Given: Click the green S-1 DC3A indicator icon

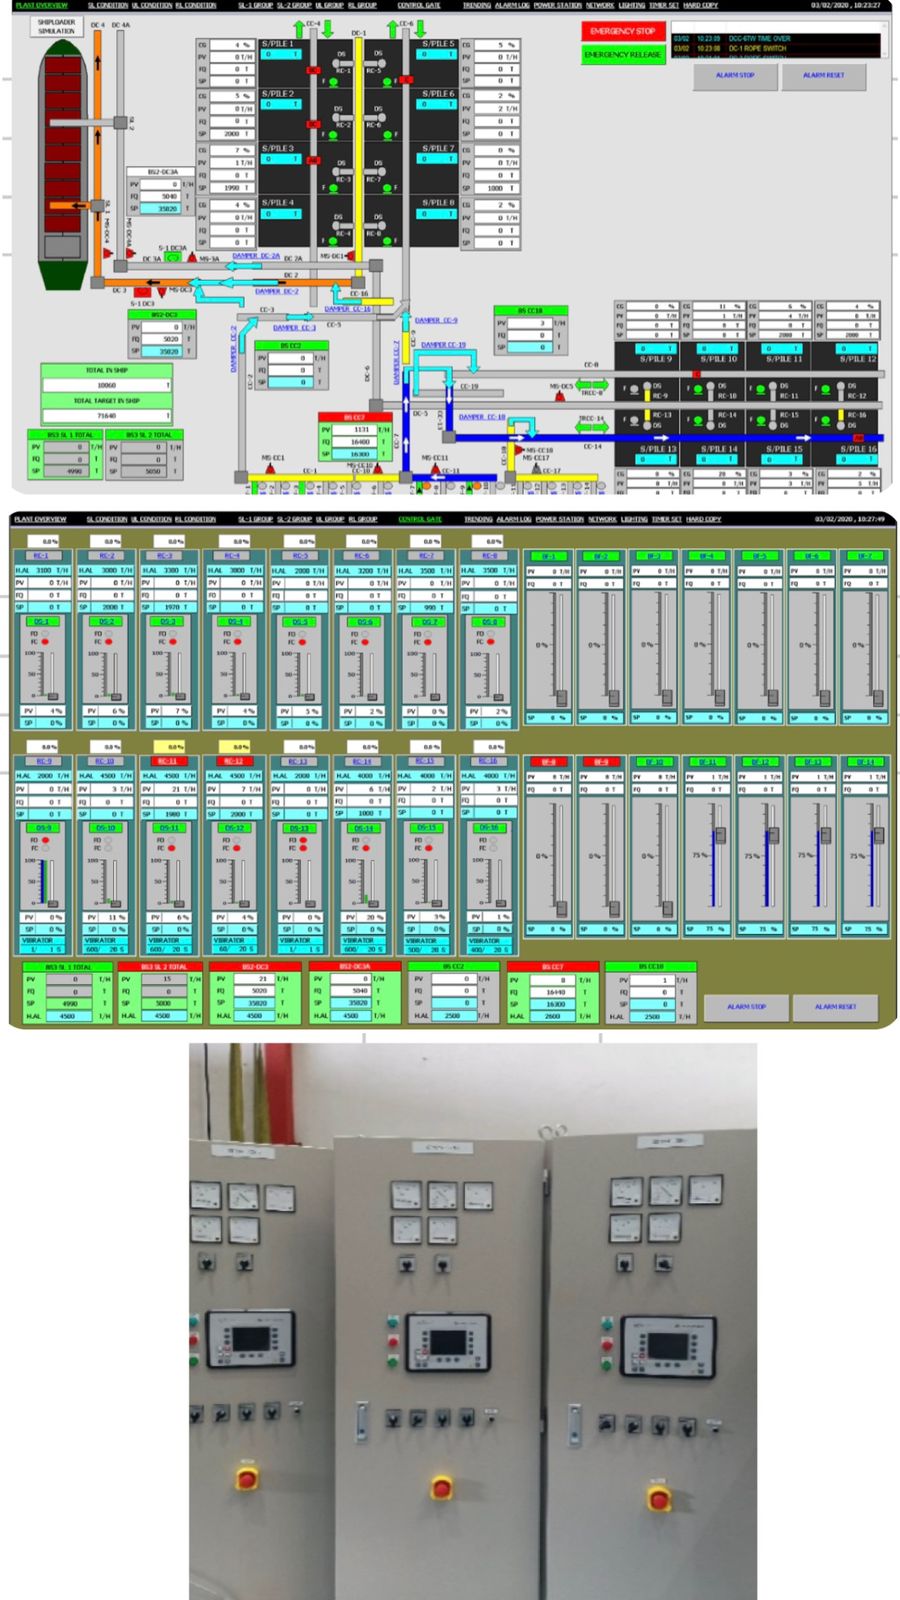Looking at the screenshot, I should [x=172, y=258].
